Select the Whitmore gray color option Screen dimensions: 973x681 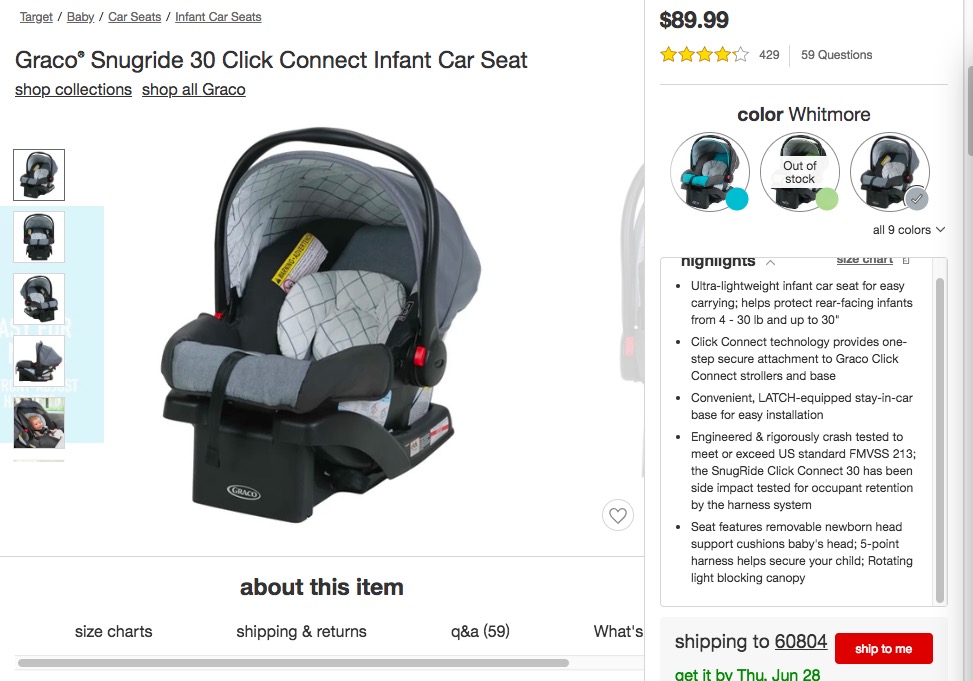[x=890, y=172]
